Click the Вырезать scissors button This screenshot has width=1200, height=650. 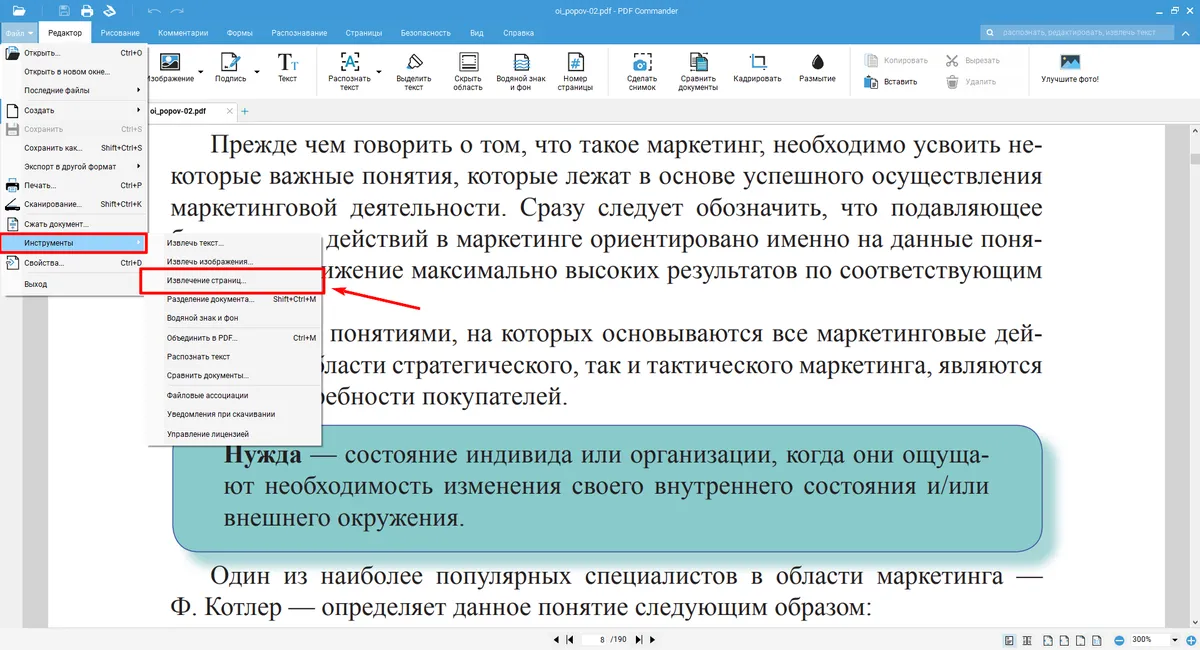[973, 60]
